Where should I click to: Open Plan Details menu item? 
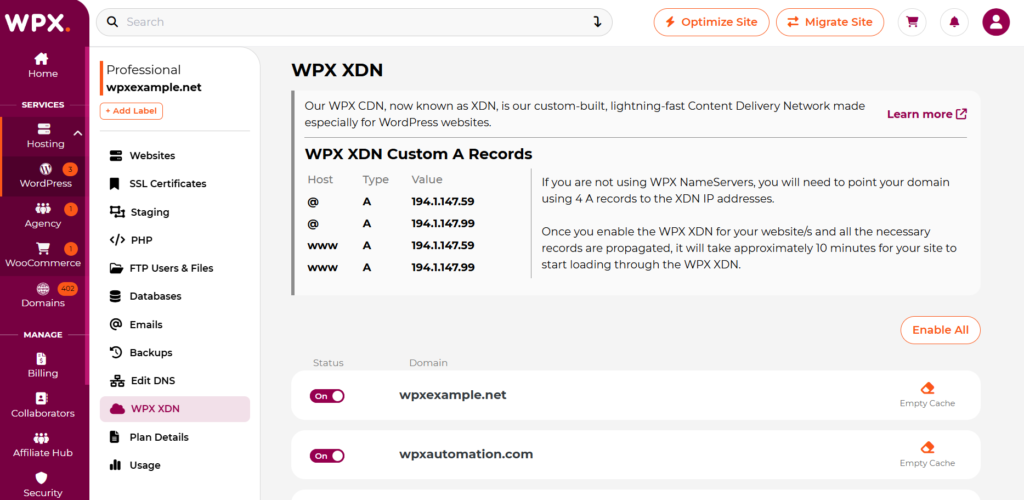click(175, 437)
